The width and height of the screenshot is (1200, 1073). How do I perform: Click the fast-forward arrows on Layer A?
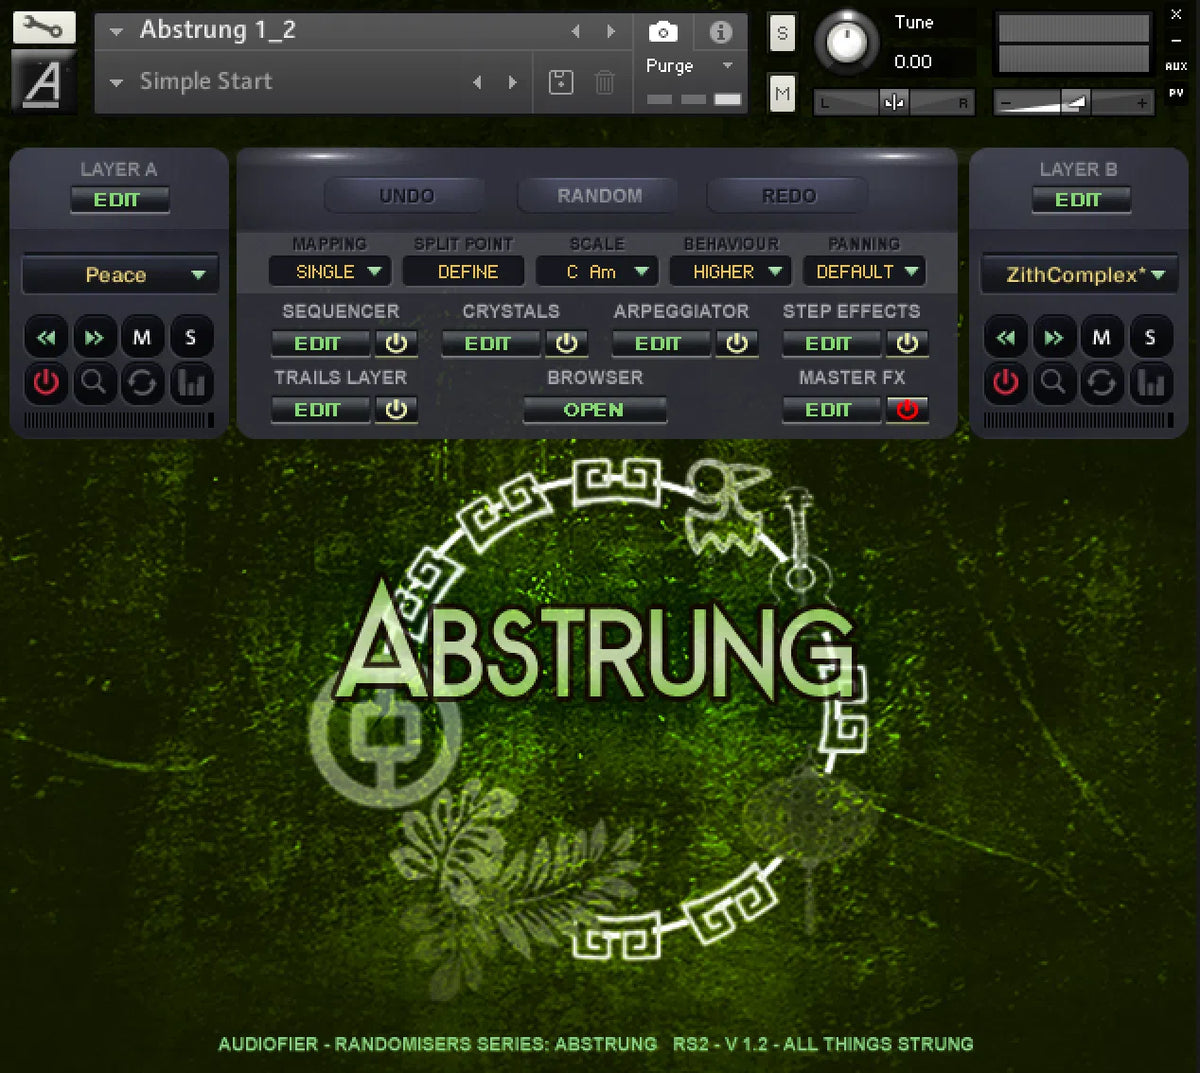[x=94, y=336]
